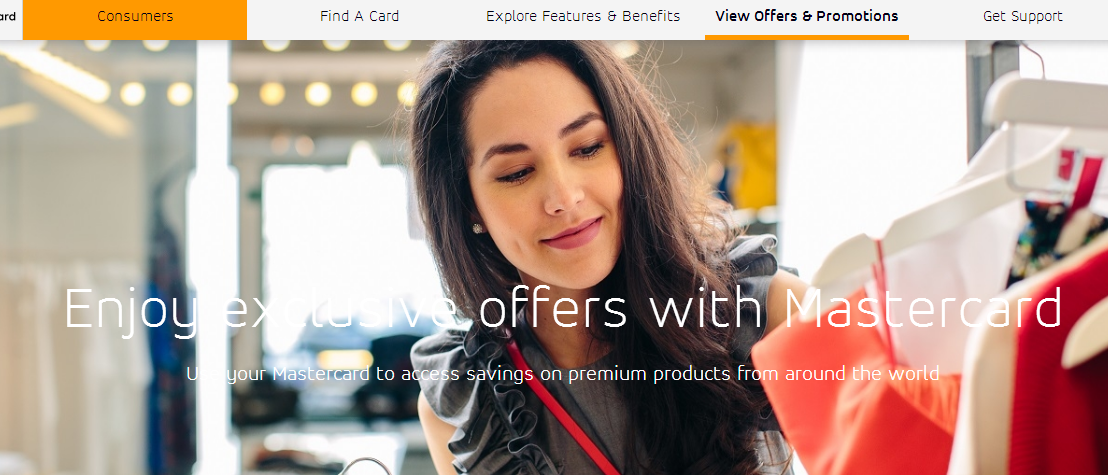Open the Consumers navigation section
Image resolution: width=1108 pixels, height=475 pixels.
click(135, 16)
